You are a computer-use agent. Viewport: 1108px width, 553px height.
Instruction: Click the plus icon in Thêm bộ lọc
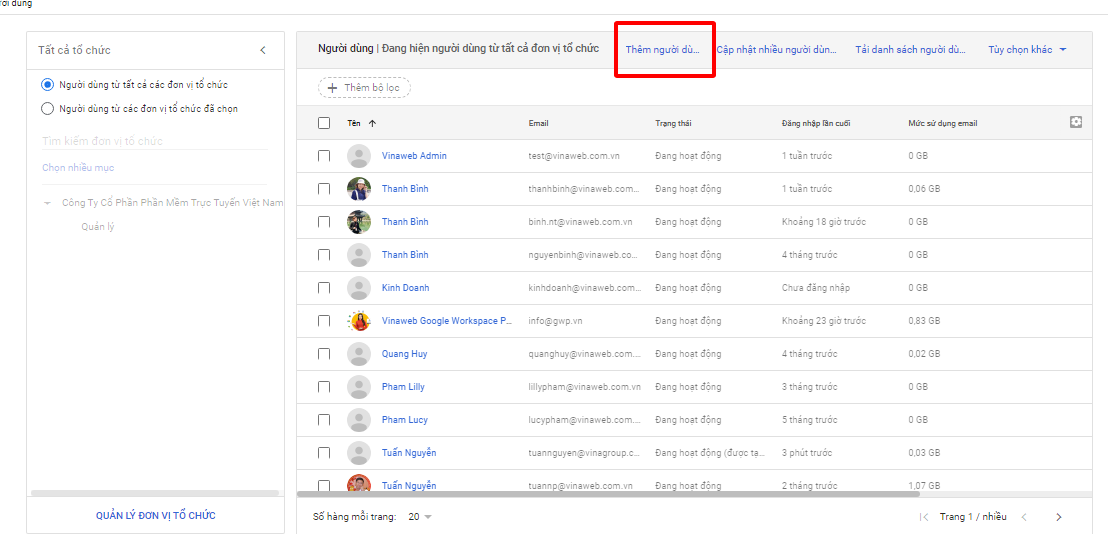(332, 88)
